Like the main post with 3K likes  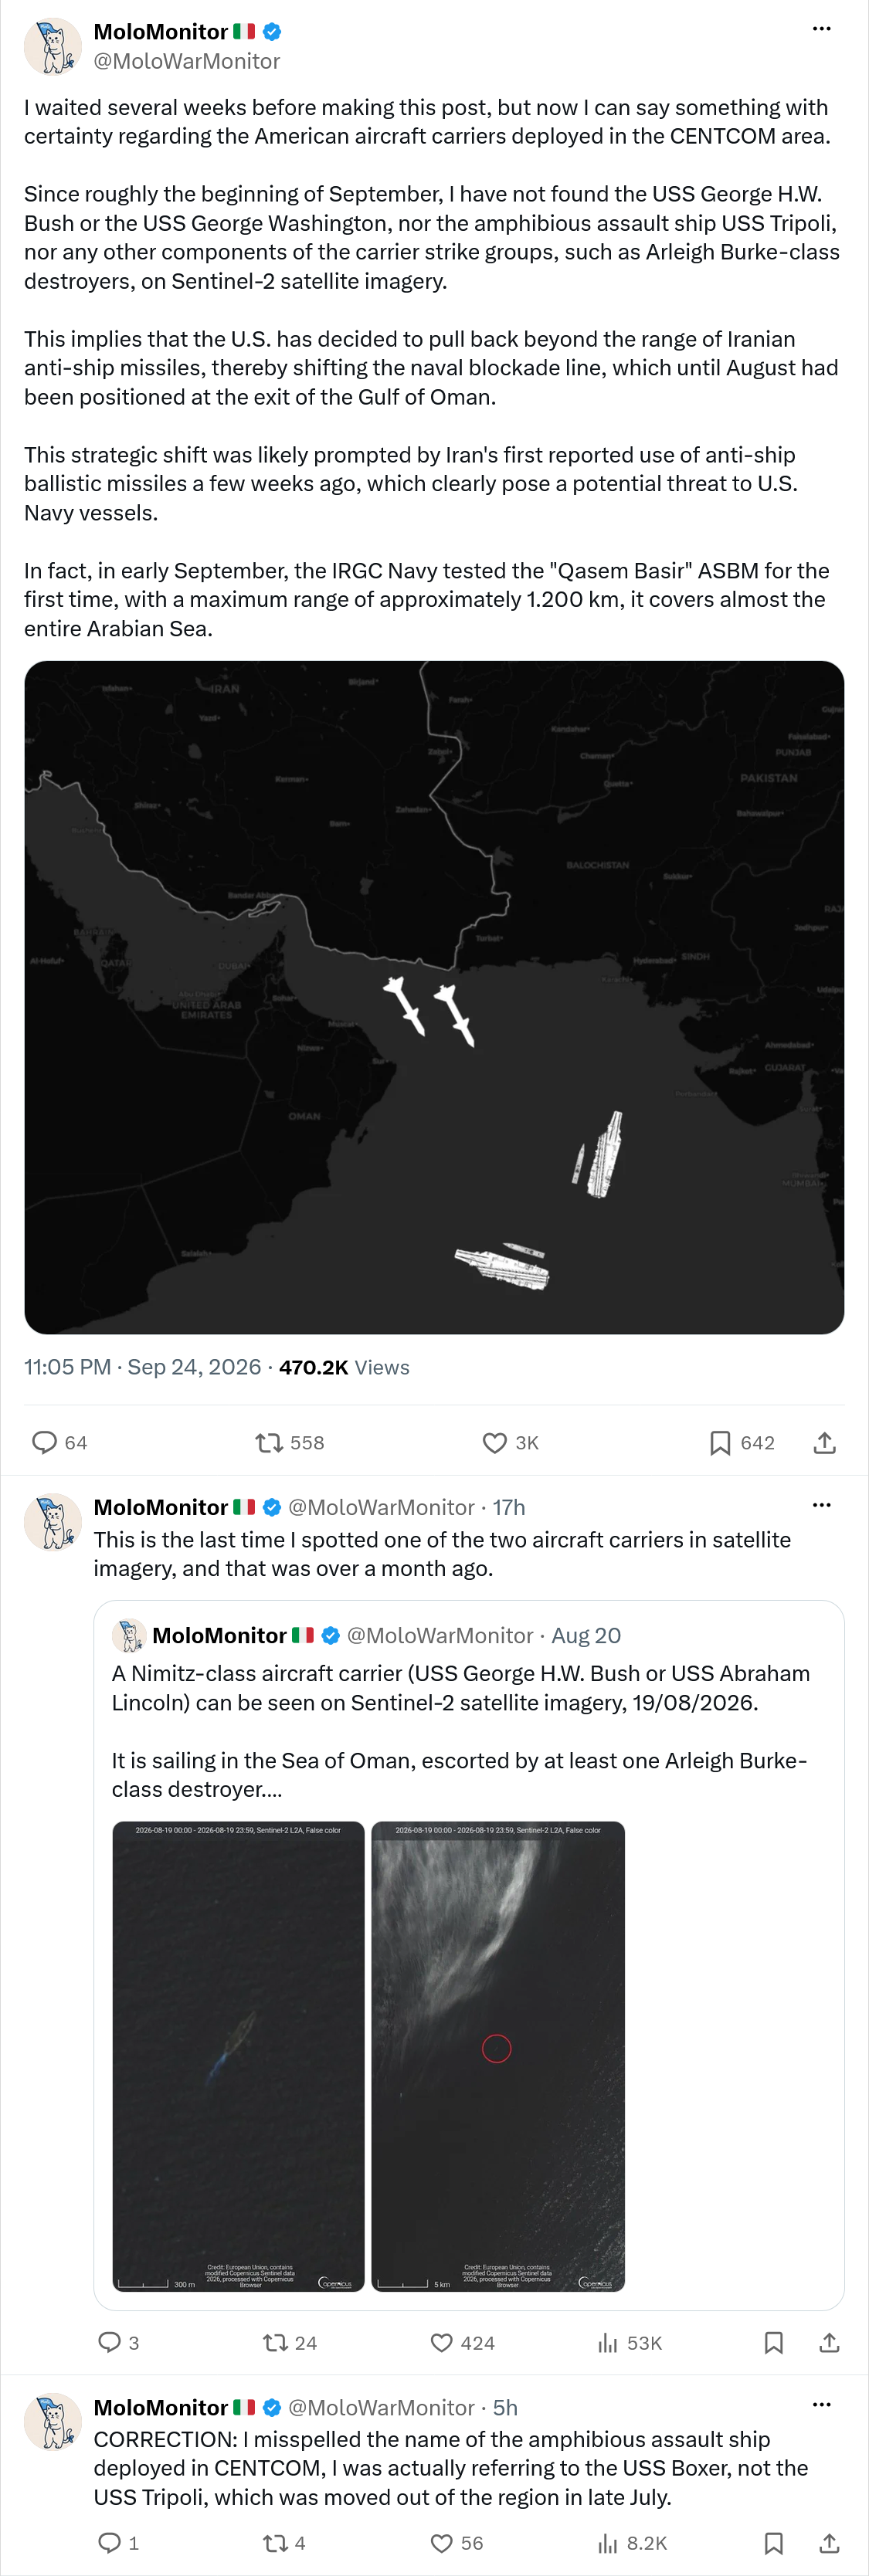[x=511, y=1442]
